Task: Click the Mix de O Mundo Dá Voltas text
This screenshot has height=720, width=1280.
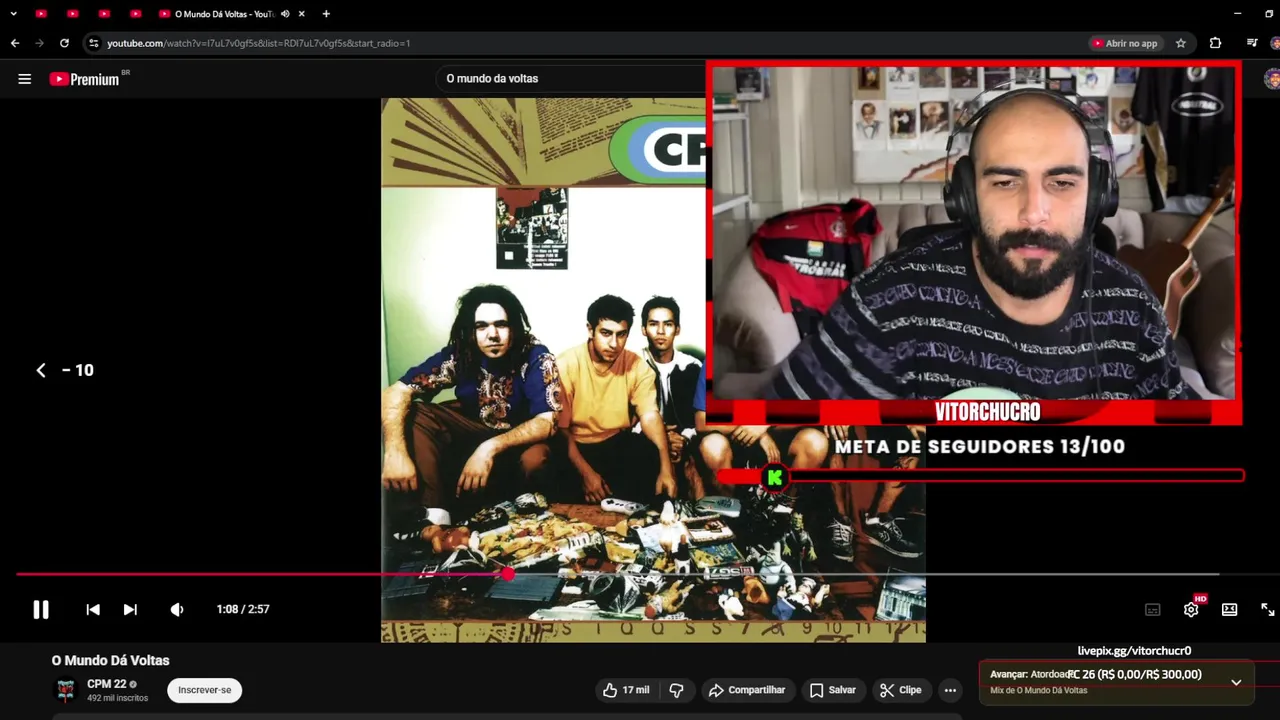Action: click(1038, 691)
